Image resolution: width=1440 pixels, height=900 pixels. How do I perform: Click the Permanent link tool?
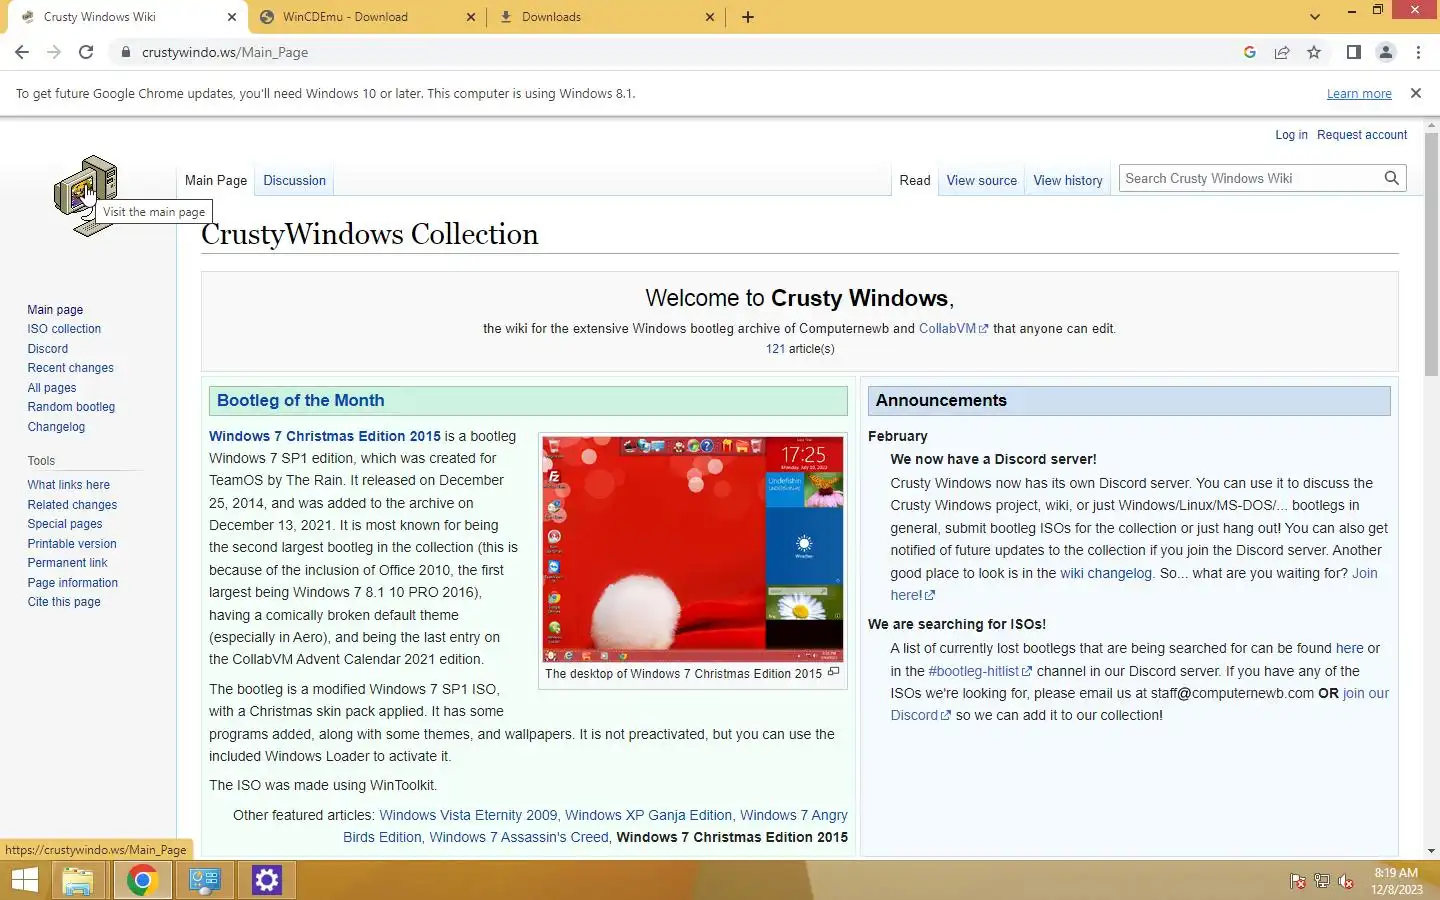67,563
